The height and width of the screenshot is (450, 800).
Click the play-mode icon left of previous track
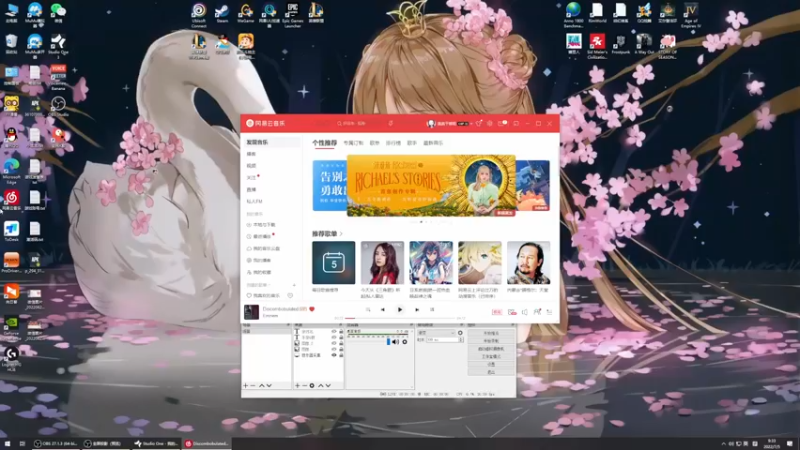click(368, 310)
